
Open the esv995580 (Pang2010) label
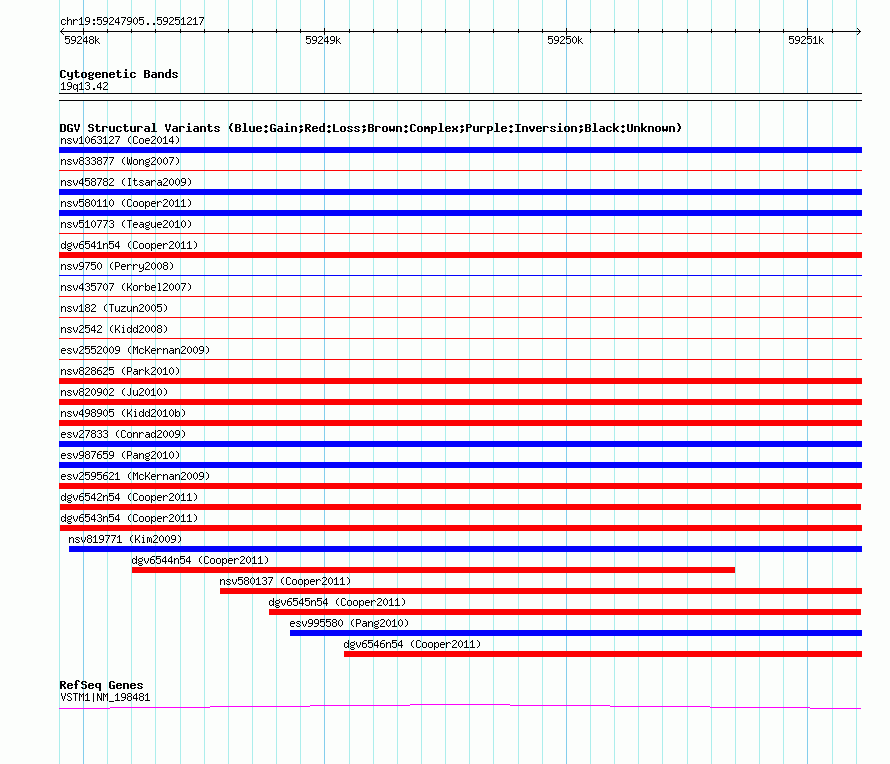click(349, 623)
